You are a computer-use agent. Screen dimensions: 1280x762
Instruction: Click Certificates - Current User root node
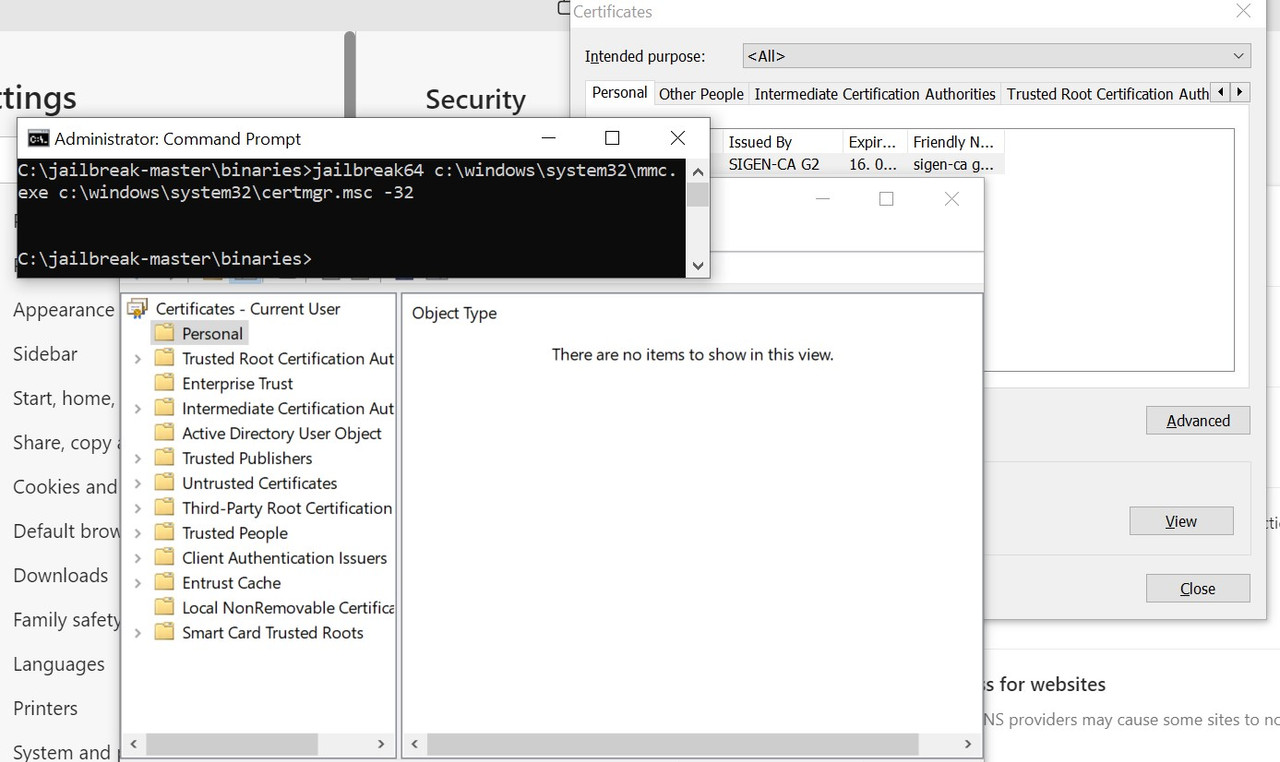(x=248, y=309)
